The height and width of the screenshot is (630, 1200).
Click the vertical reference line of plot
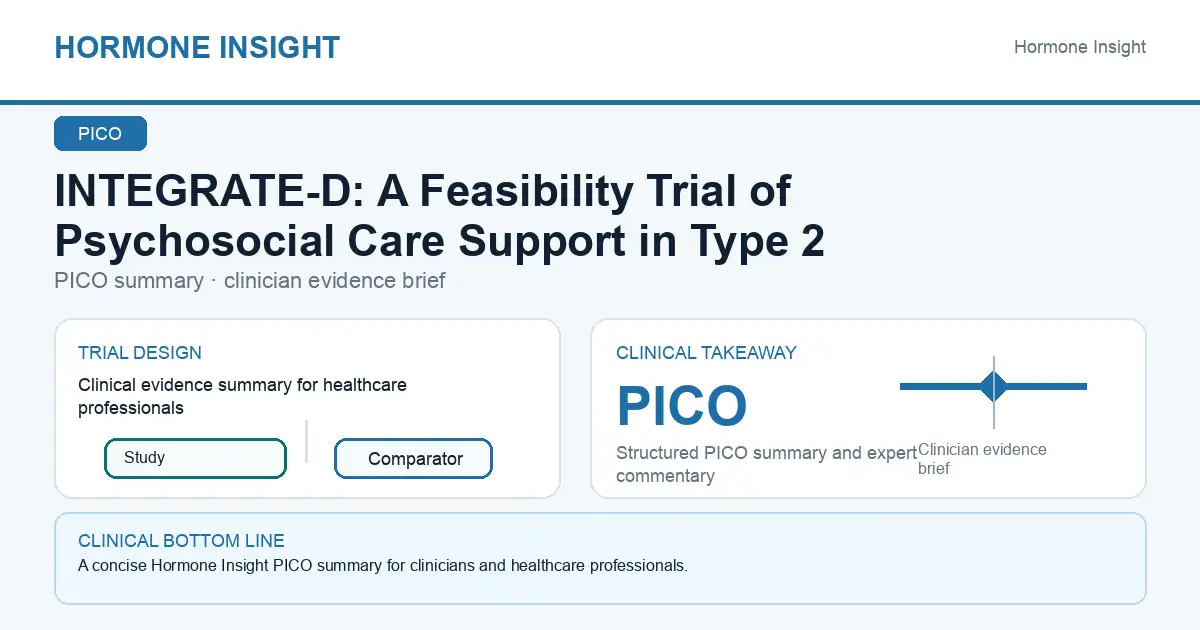tap(994, 392)
